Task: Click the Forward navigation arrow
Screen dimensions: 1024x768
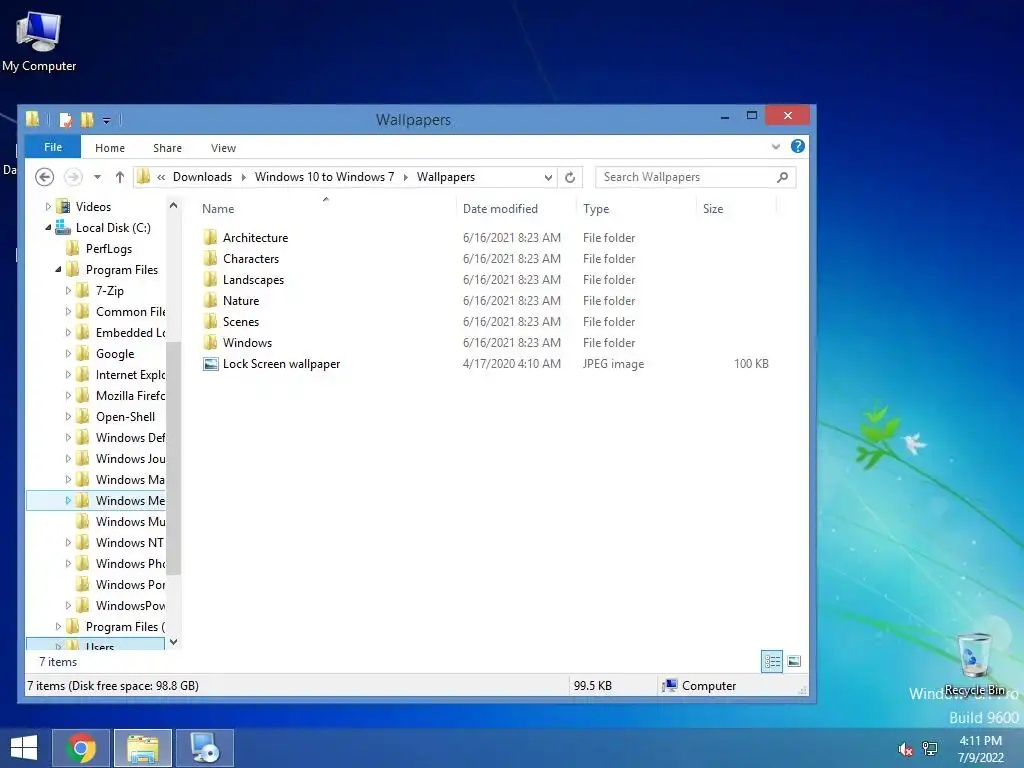Action: (x=73, y=177)
